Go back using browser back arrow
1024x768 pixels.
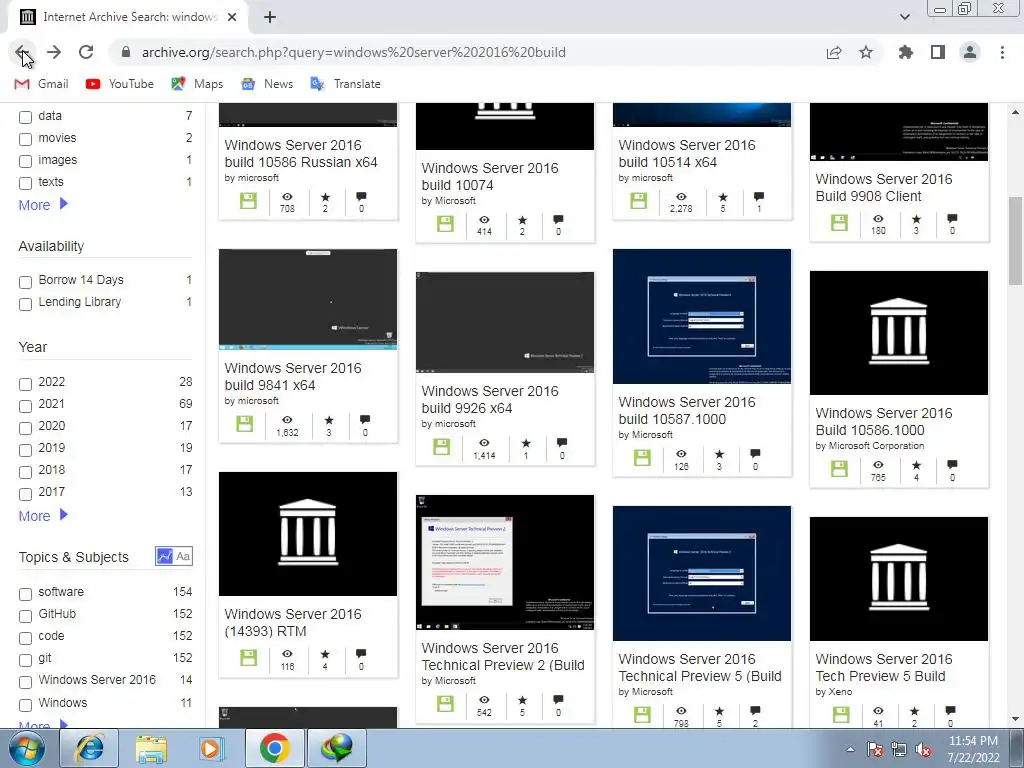[22, 52]
